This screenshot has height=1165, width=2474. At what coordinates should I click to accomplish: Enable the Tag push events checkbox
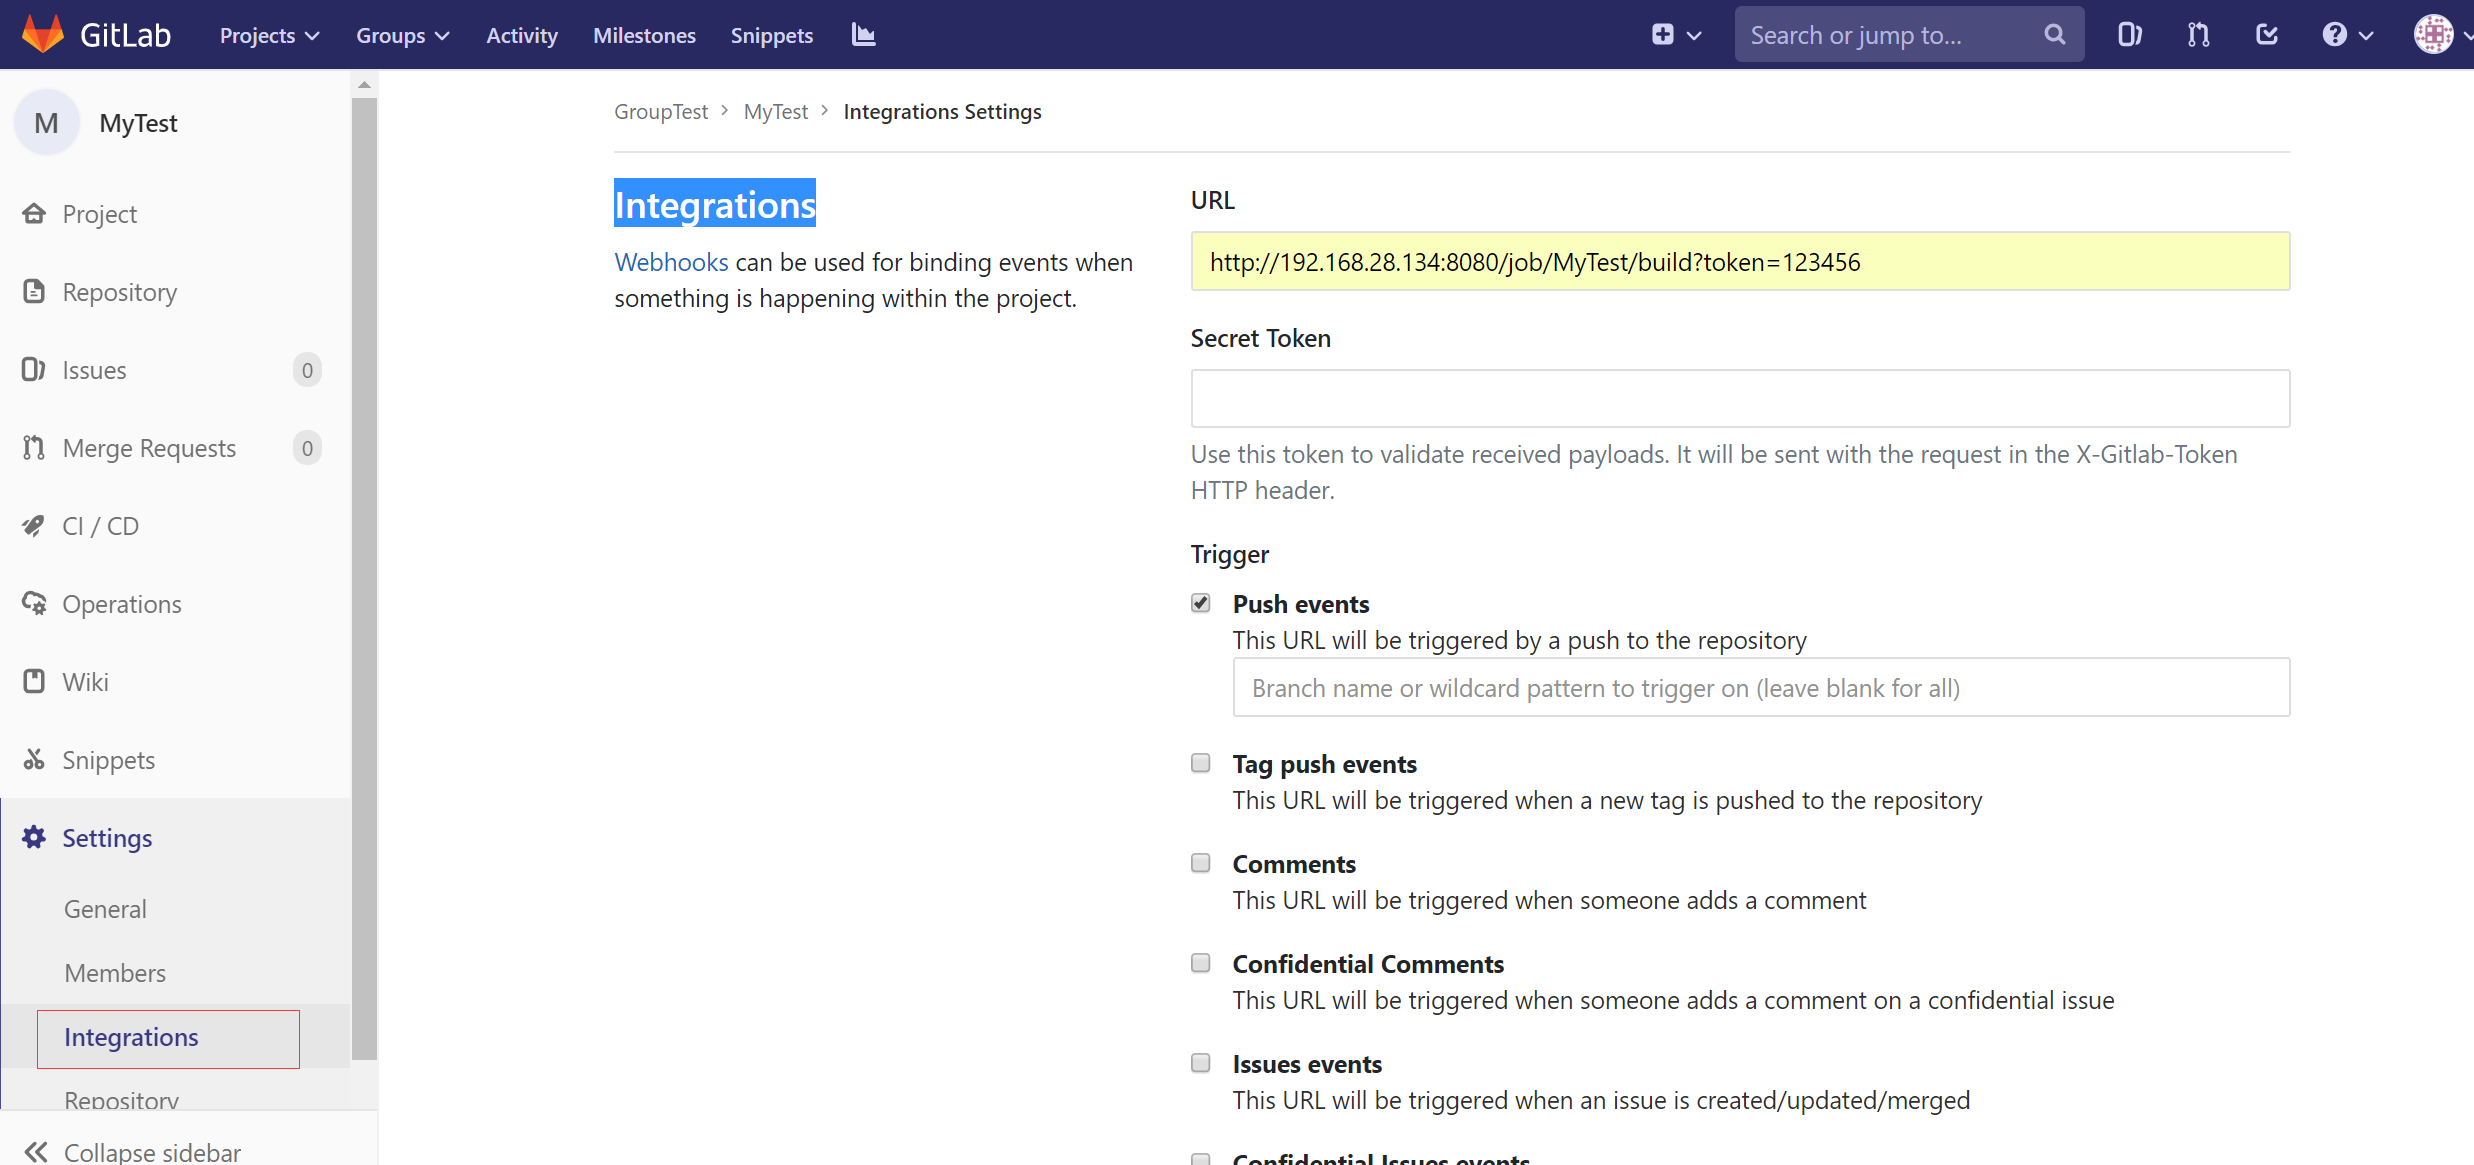[1200, 763]
